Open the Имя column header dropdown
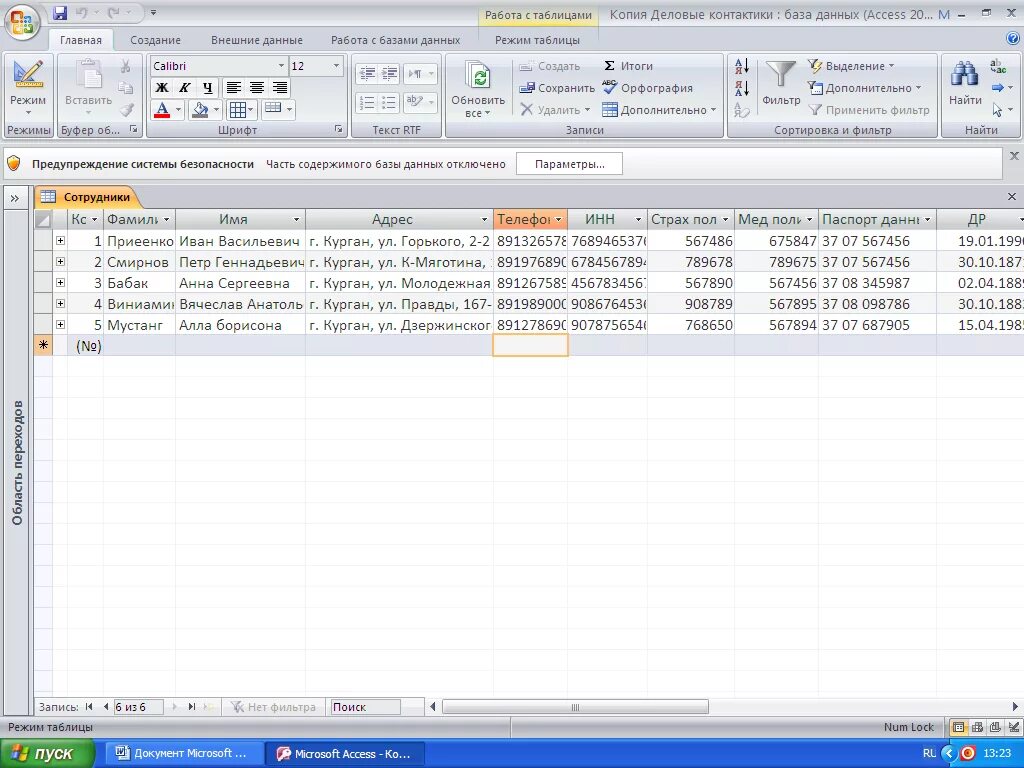The height and width of the screenshot is (768, 1024). pyautogui.click(x=296, y=219)
